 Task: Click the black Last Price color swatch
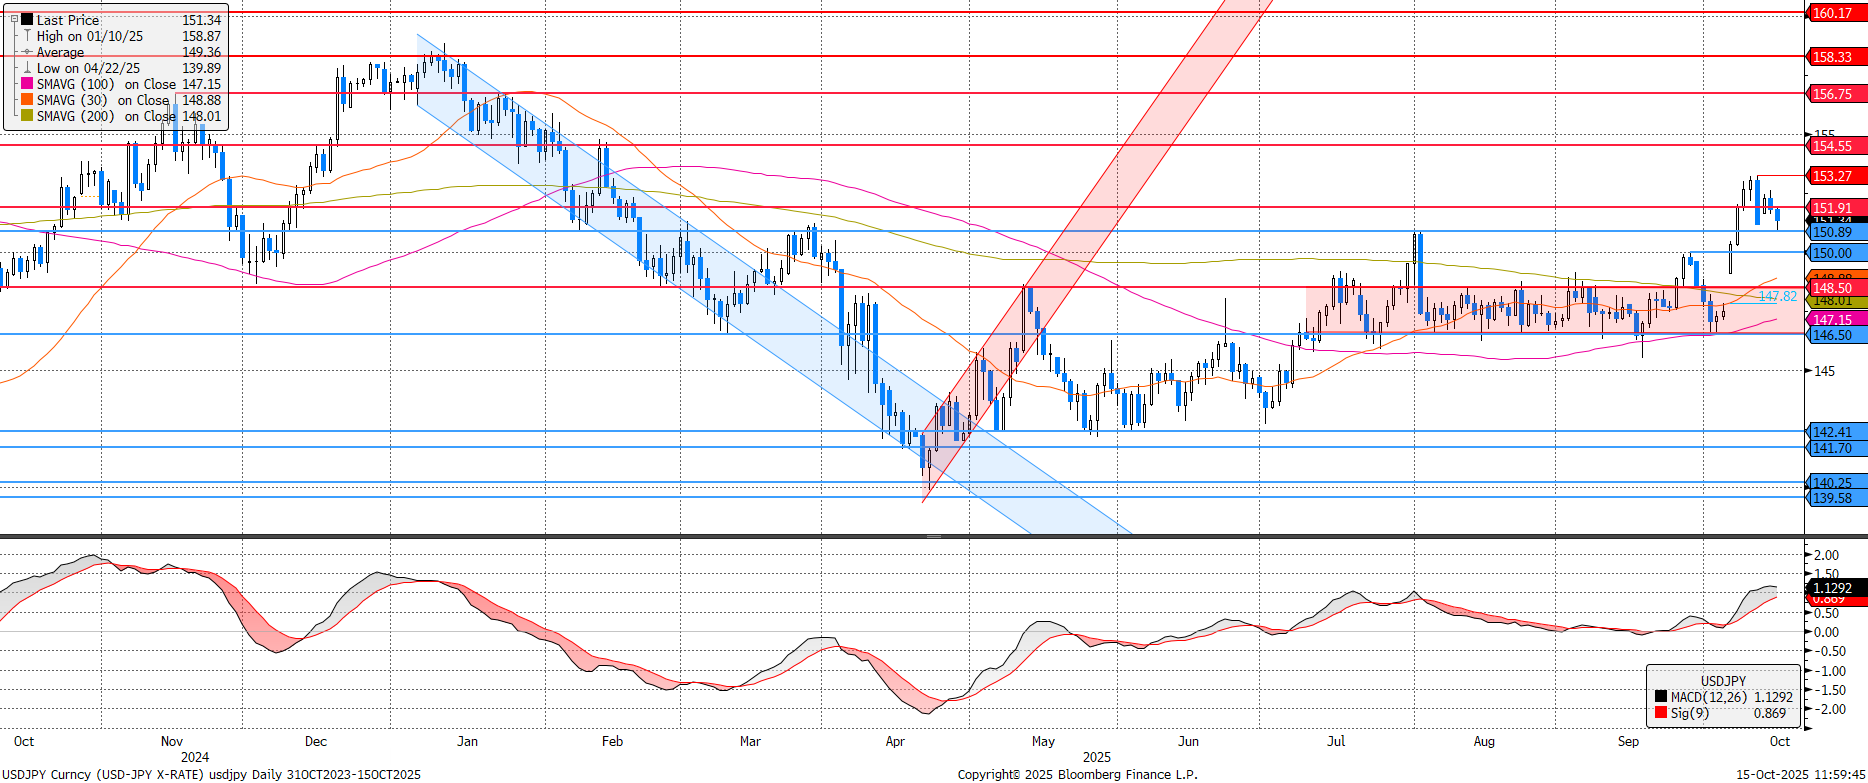click(x=27, y=19)
